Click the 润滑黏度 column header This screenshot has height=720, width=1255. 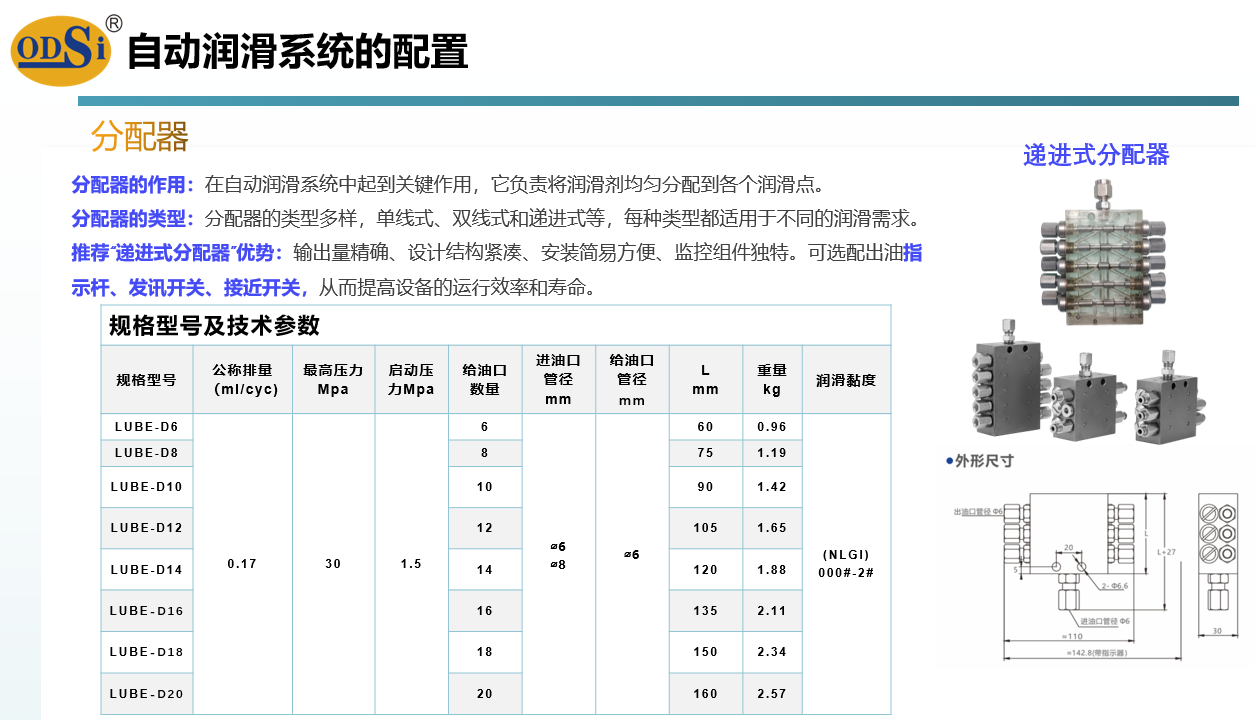[846, 380]
